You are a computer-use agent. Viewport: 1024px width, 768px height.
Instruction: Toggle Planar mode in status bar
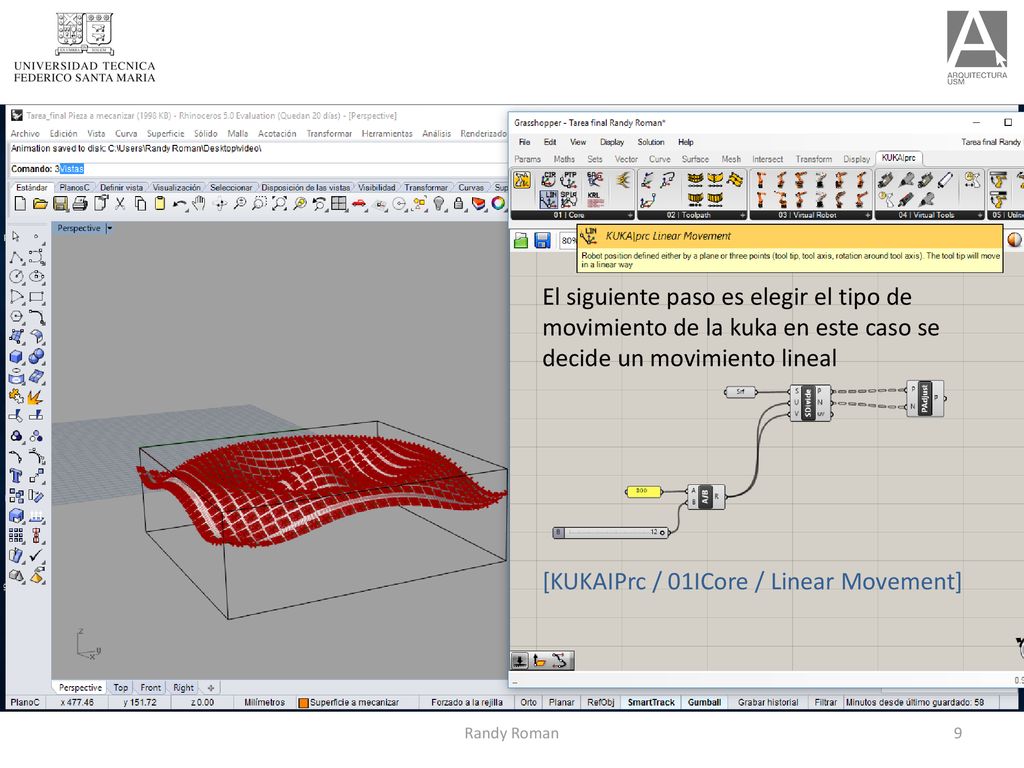coord(561,703)
